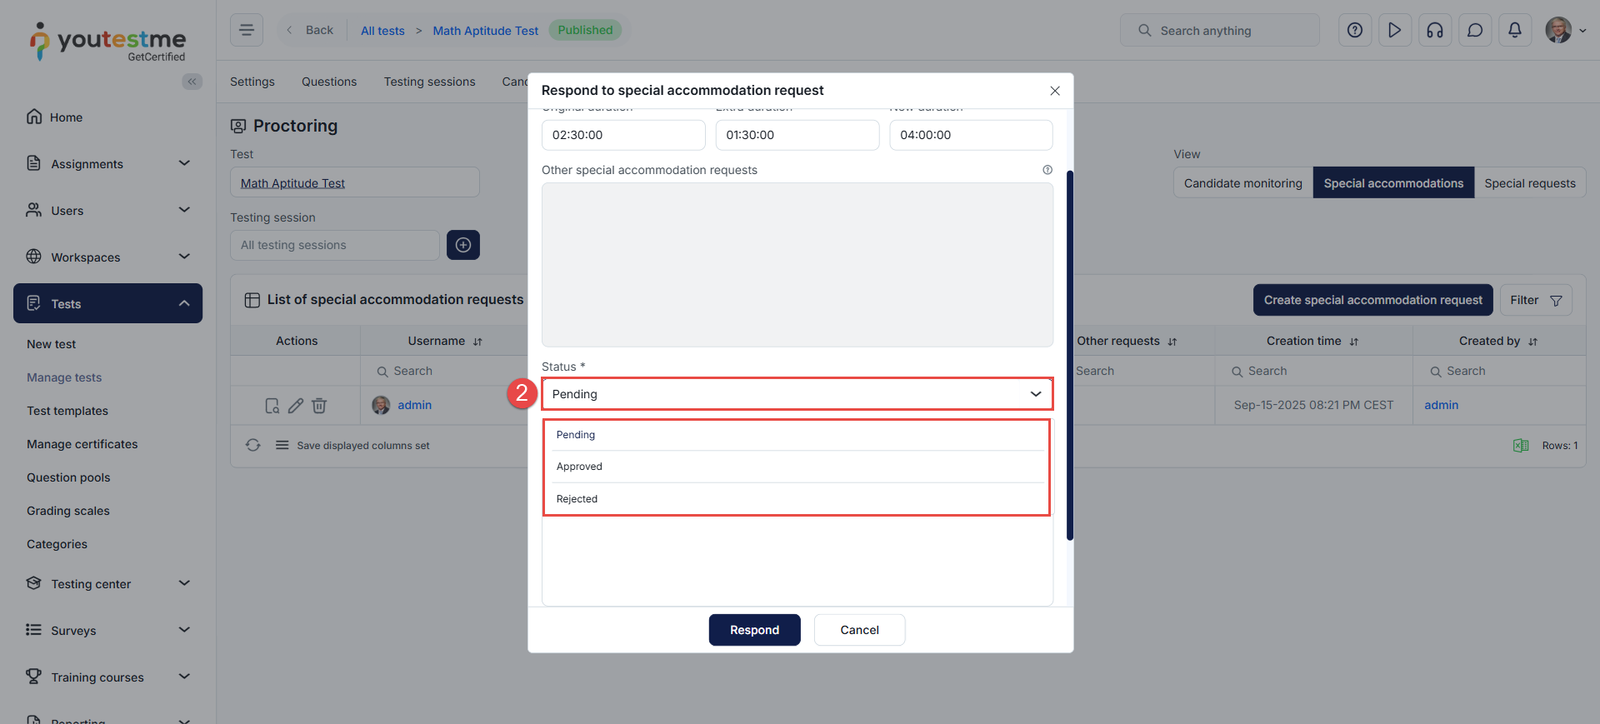This screenshot has height=724, width=1600.
Task: Click the edit pencil icon in admin row
Action: [x=295, y=405]
